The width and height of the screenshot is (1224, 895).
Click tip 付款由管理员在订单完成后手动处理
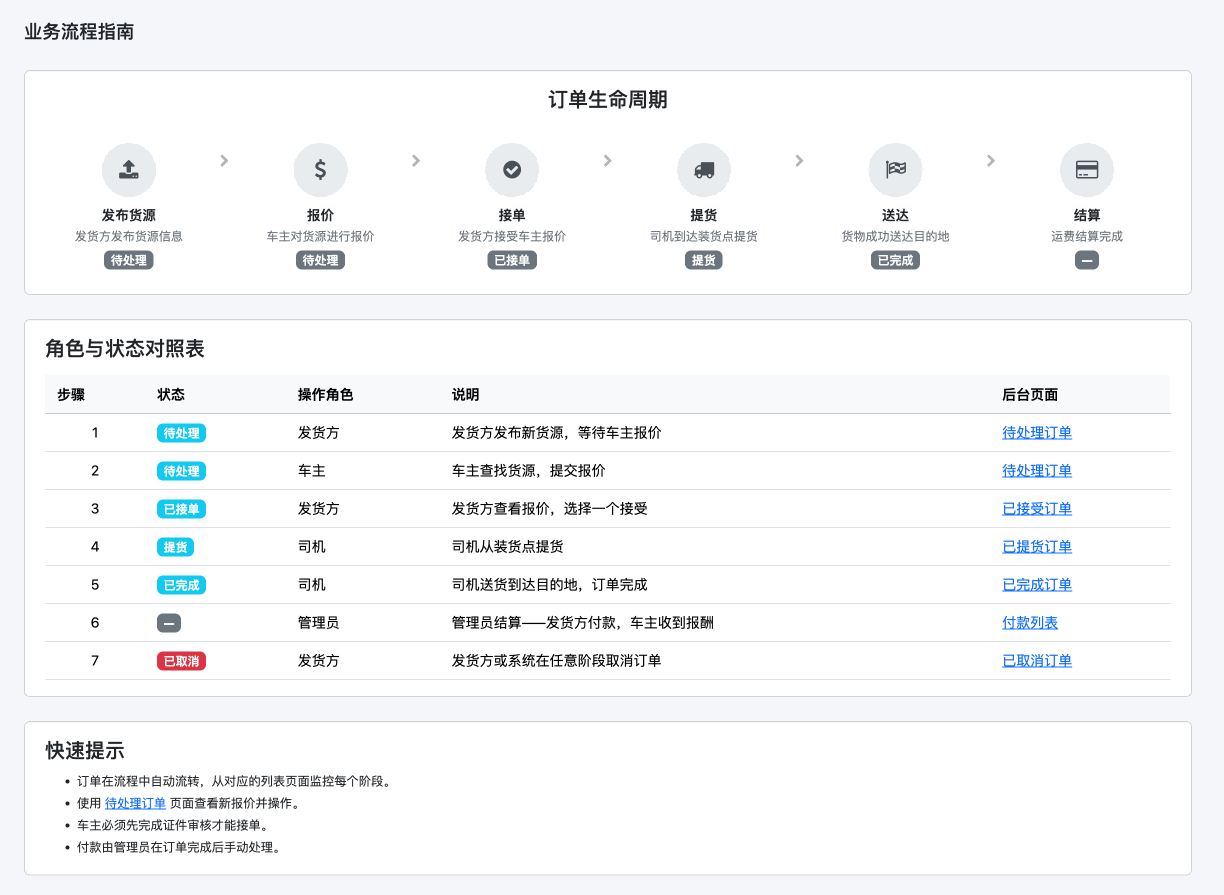click(x=179, y=847)
